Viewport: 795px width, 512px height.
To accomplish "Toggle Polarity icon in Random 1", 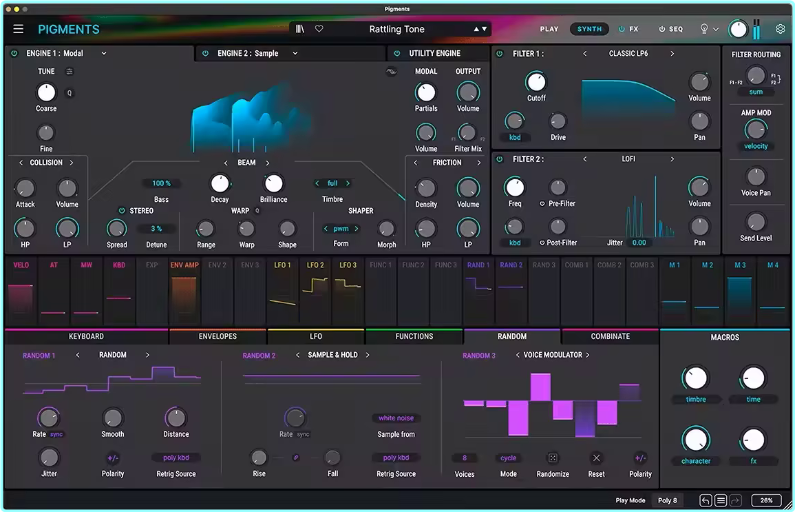I will click(113, 458).
